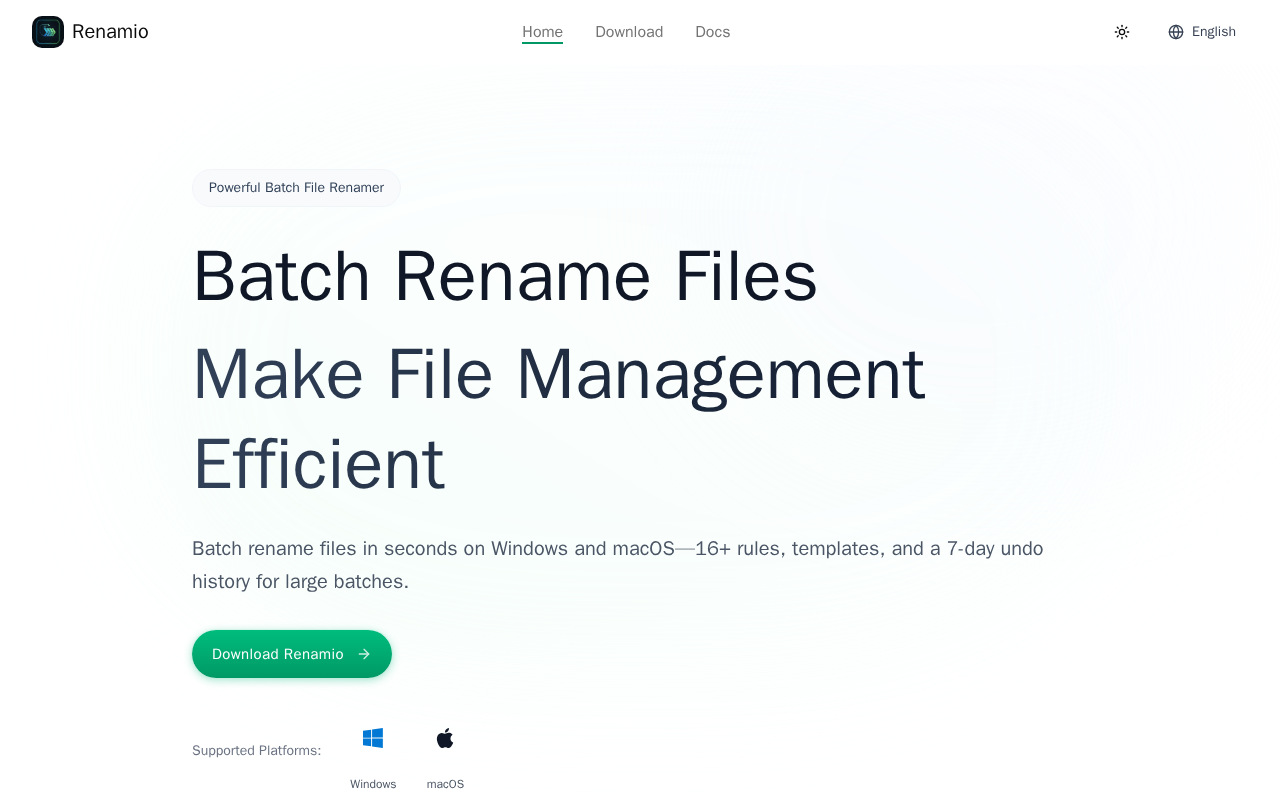Click the Batch Rename Files heading

click(505, 276)
